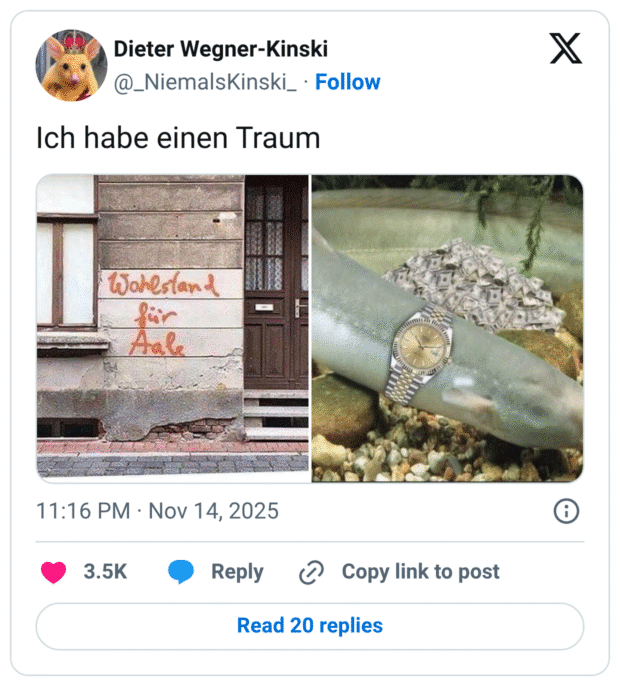The height and width of the screenshot is (686, 620).
Task: Click the blue reply speech bubble icon
Action: tap(181, 572)
